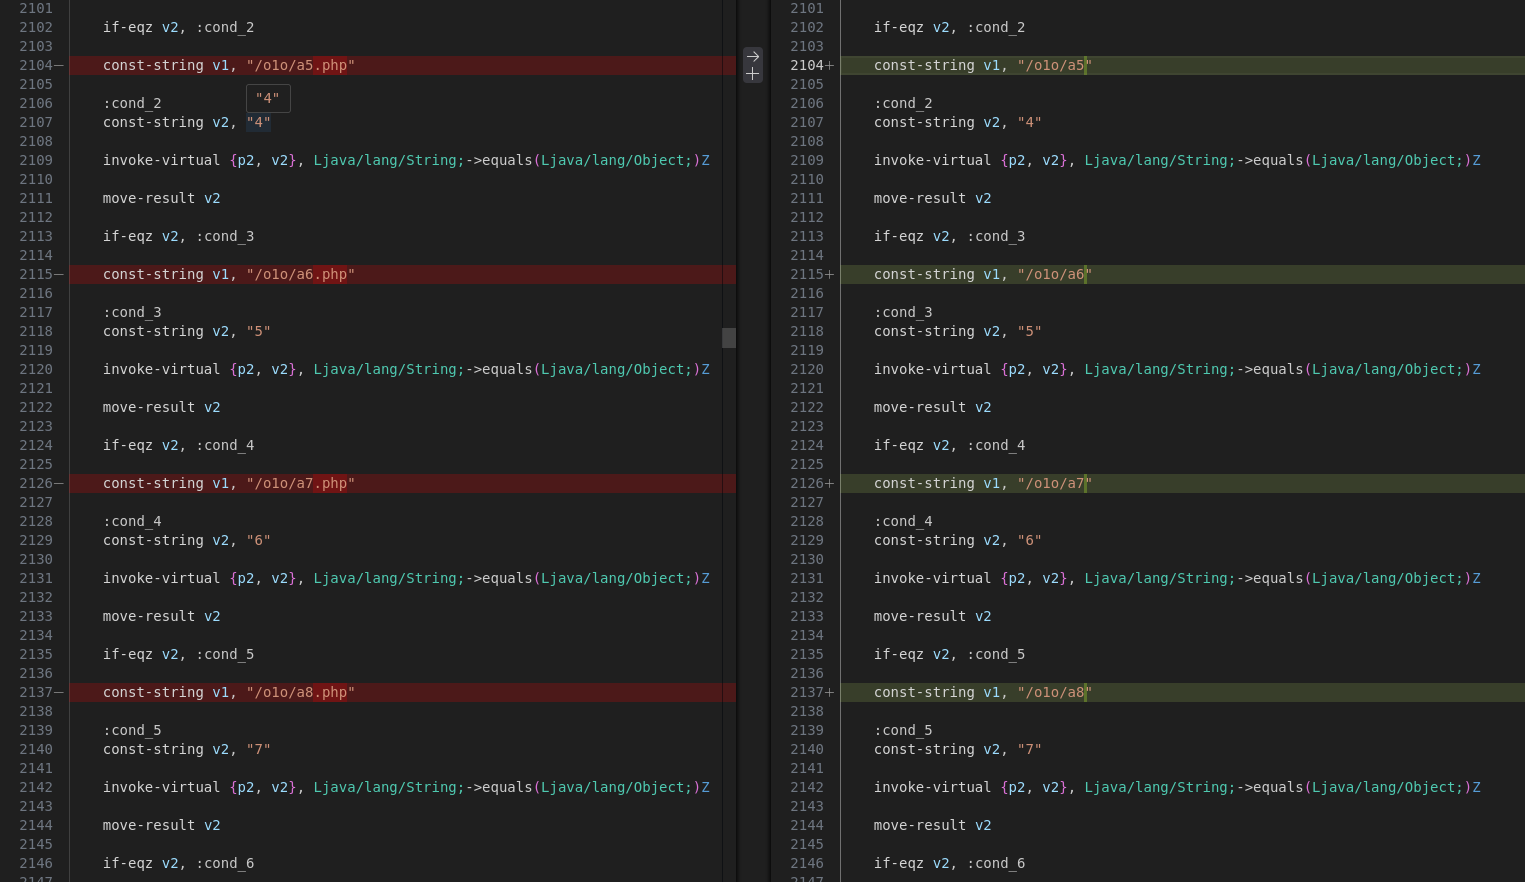Click line number 2115 in left gutter
1525x882 pixels.
(36, 274)
